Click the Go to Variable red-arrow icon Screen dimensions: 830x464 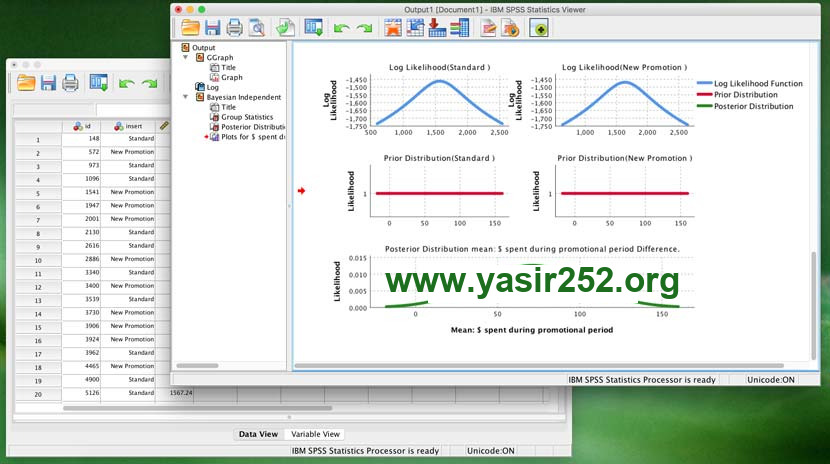pos(437,28)
